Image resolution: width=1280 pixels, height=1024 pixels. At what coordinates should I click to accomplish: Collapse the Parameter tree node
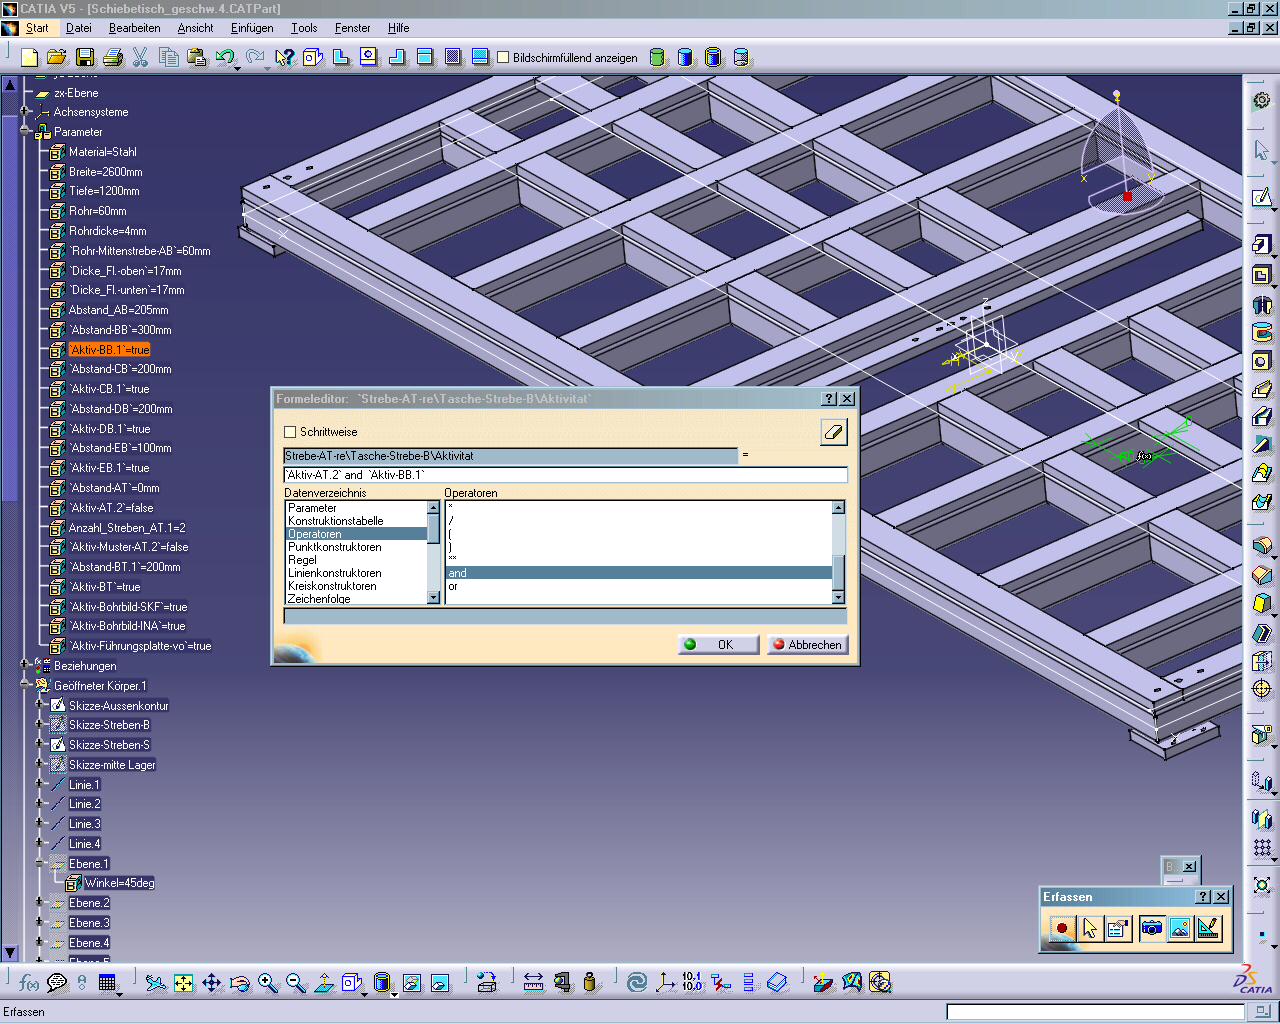(25, 132)
